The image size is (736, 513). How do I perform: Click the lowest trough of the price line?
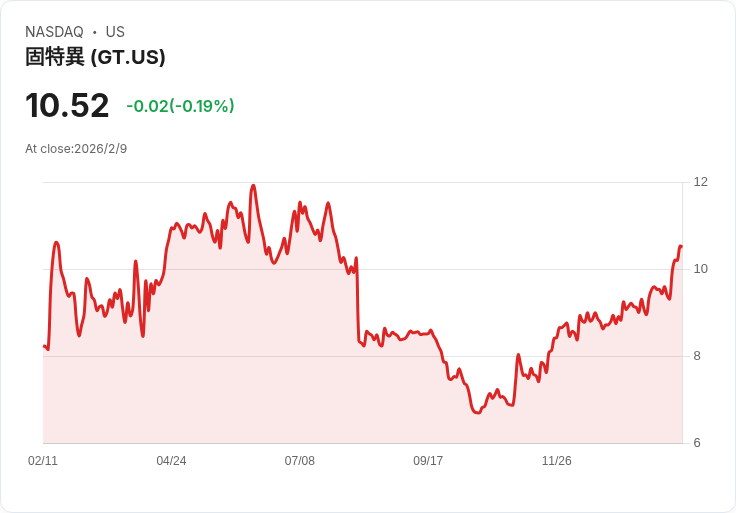pos(476,412)
